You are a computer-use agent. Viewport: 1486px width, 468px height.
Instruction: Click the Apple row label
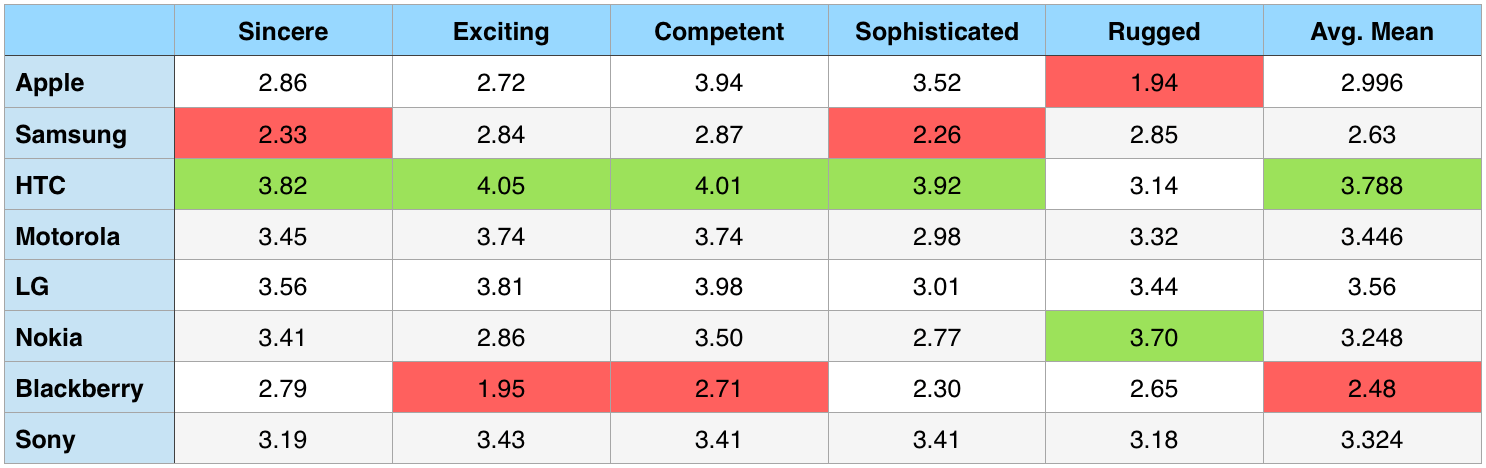click(x=51, y=82)
